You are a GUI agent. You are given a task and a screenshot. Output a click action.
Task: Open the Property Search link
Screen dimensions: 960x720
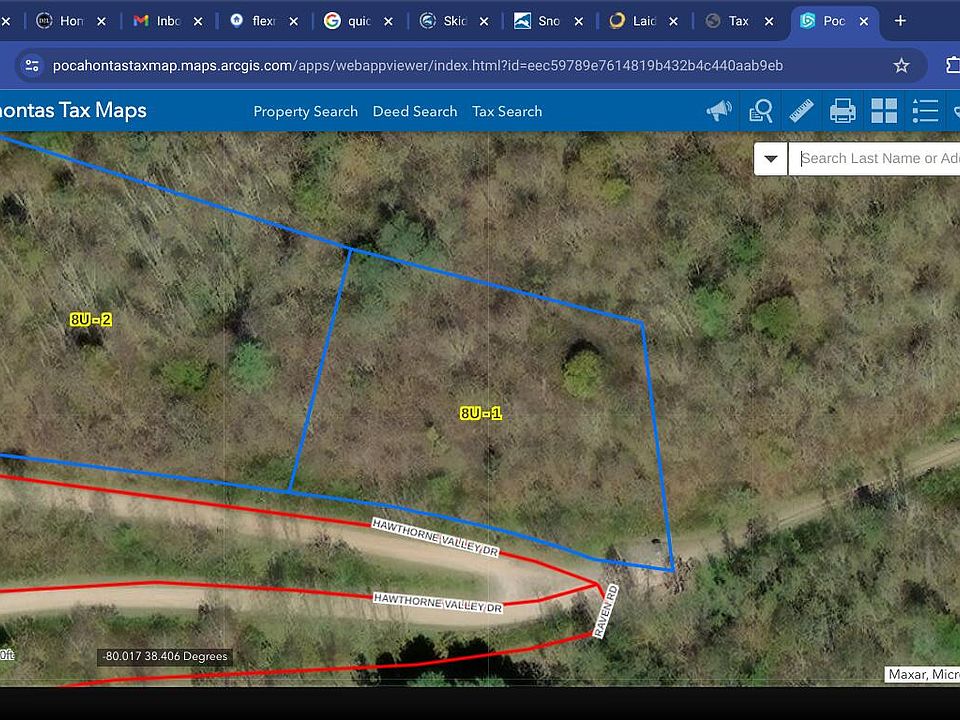pos(305,111)
